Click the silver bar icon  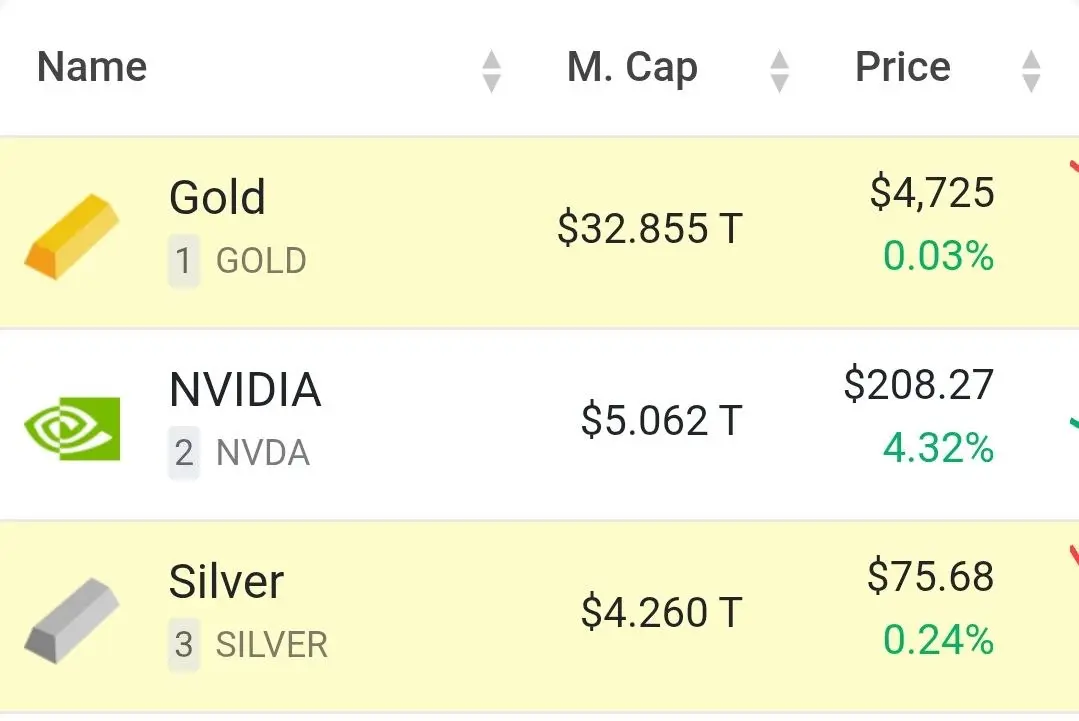tap(72, 620)
